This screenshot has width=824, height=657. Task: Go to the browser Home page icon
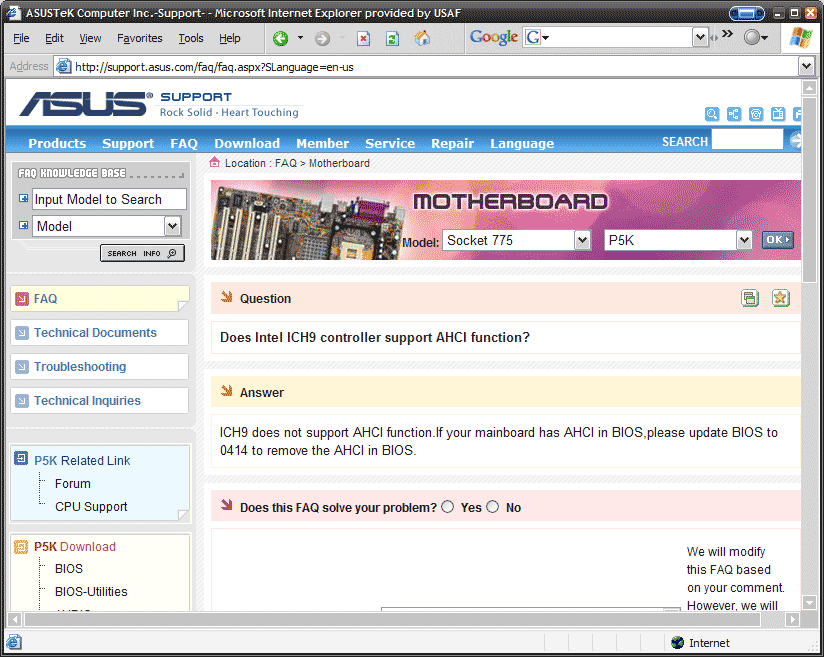(x=421, y=38)
